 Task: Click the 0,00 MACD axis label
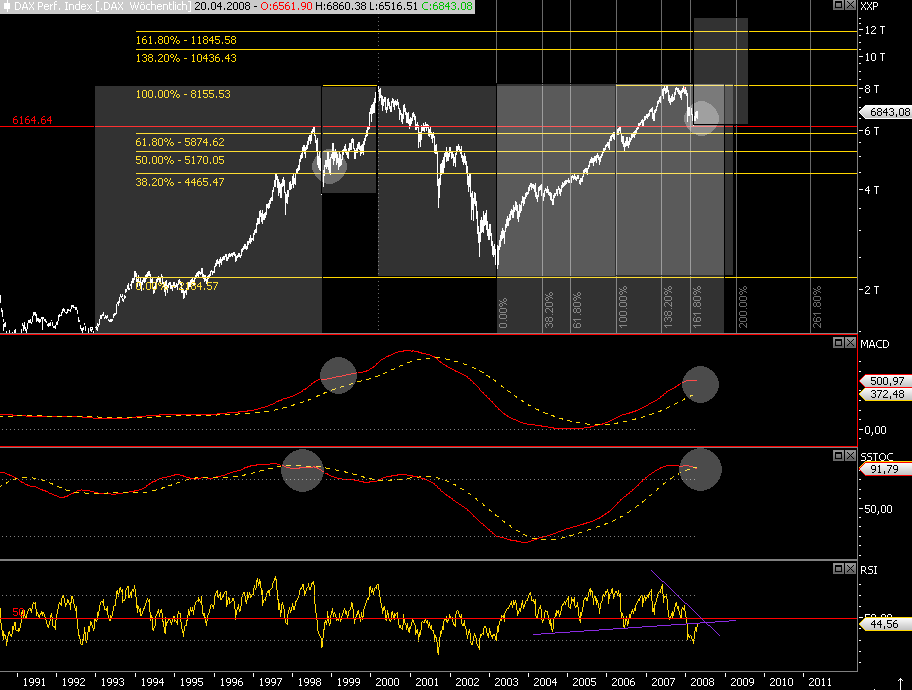(875, 431)
